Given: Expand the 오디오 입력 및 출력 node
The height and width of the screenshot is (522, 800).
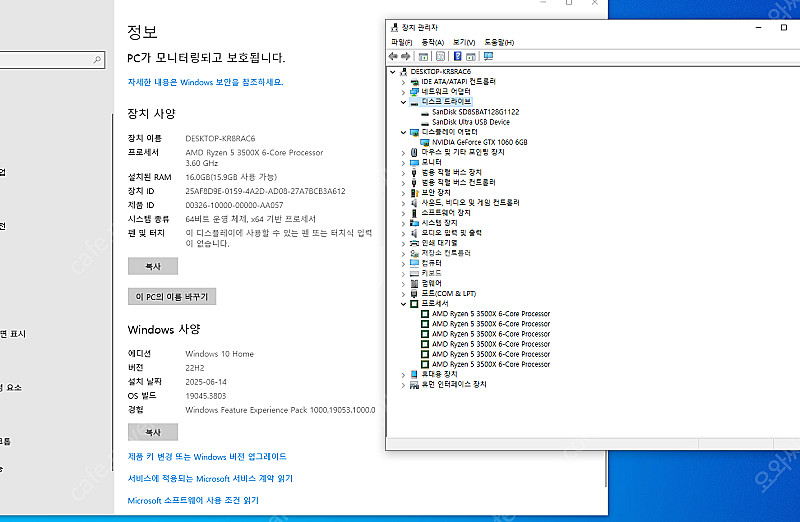Looking at the screenshot, I should pyautogui.click(x=403, y=234).
